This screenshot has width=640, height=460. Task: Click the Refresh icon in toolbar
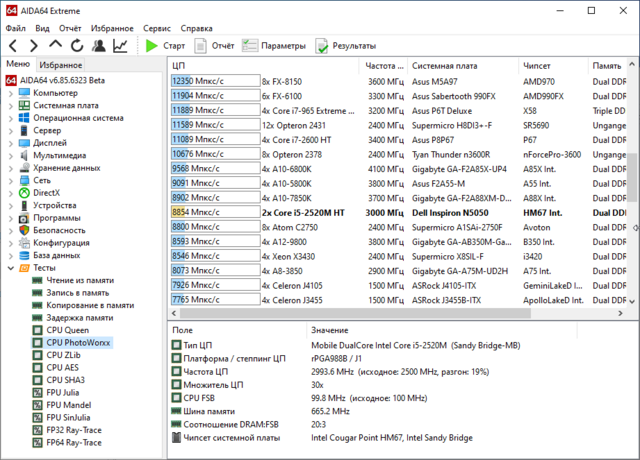pos(76,45)
